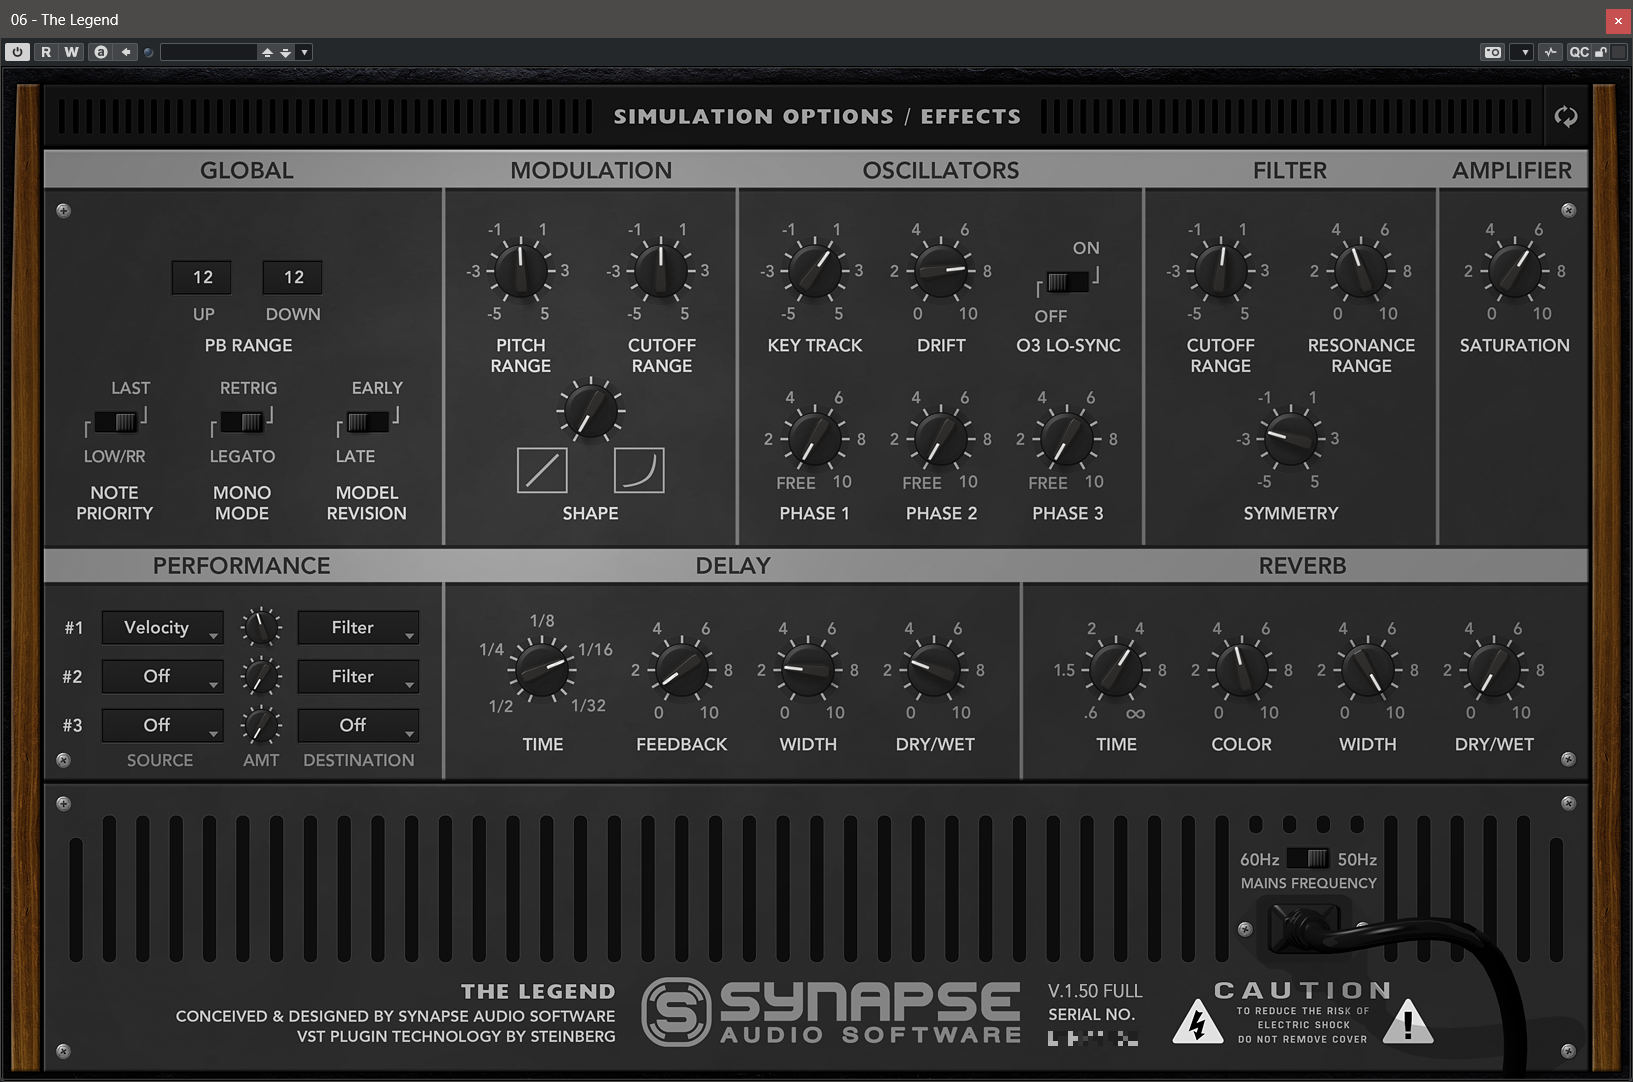Open the #1 Velocity source dropdown
1633x1082 pixels.
(162, 628)
